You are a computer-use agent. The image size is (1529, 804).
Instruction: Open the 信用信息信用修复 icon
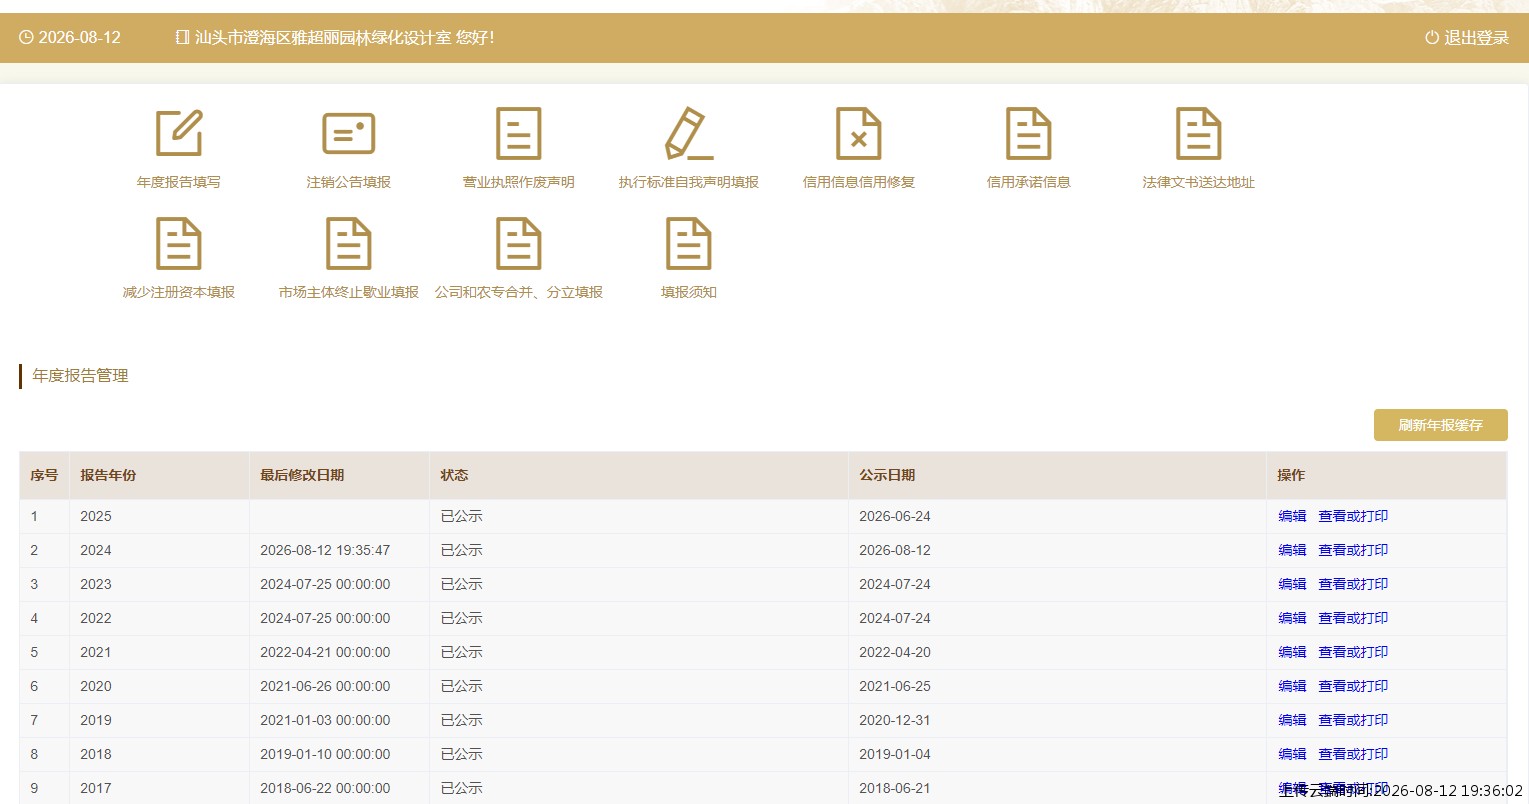(859, 133)
